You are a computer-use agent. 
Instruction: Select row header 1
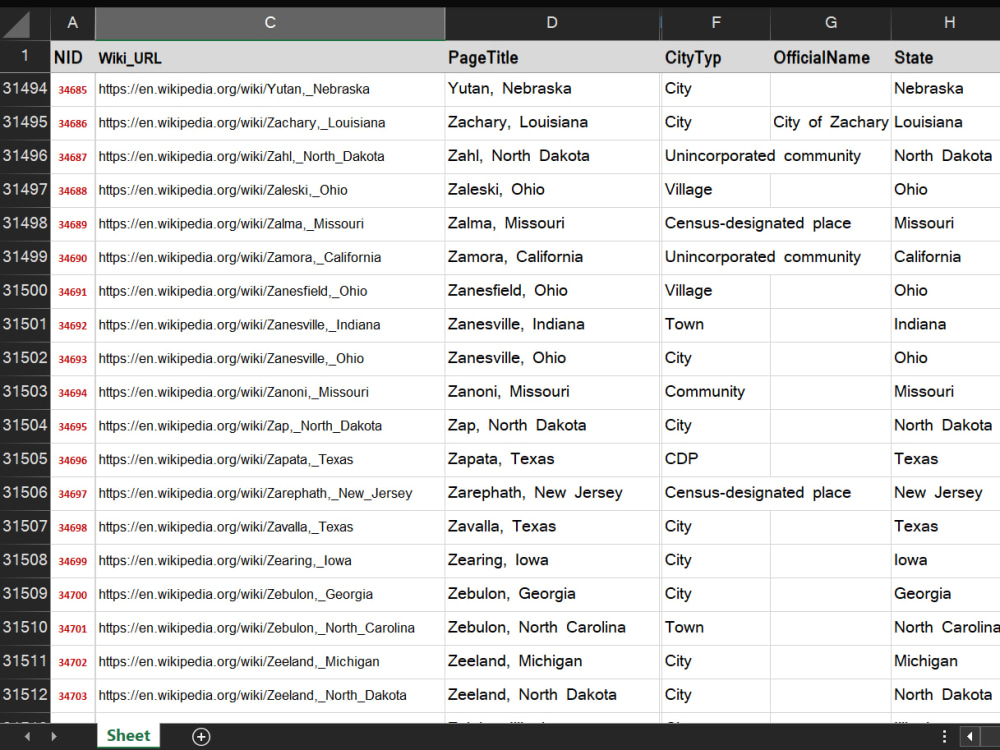(x=25, y=56)
